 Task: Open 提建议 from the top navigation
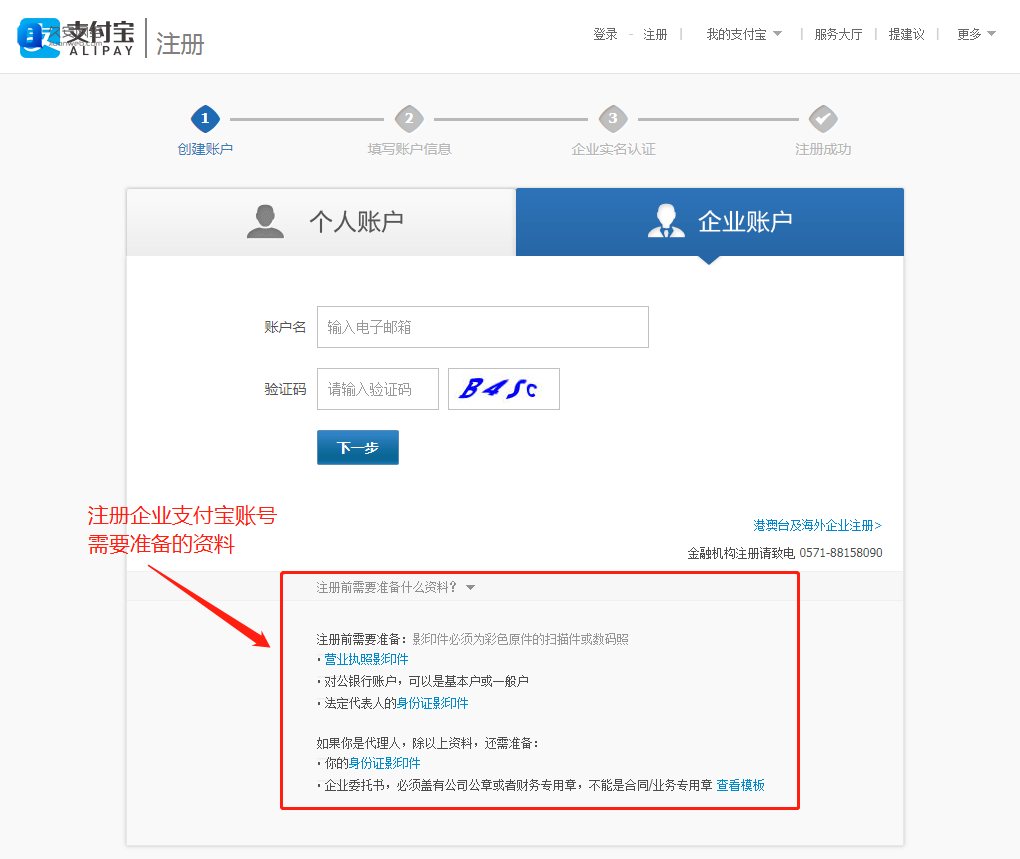[x=906, y=34]
